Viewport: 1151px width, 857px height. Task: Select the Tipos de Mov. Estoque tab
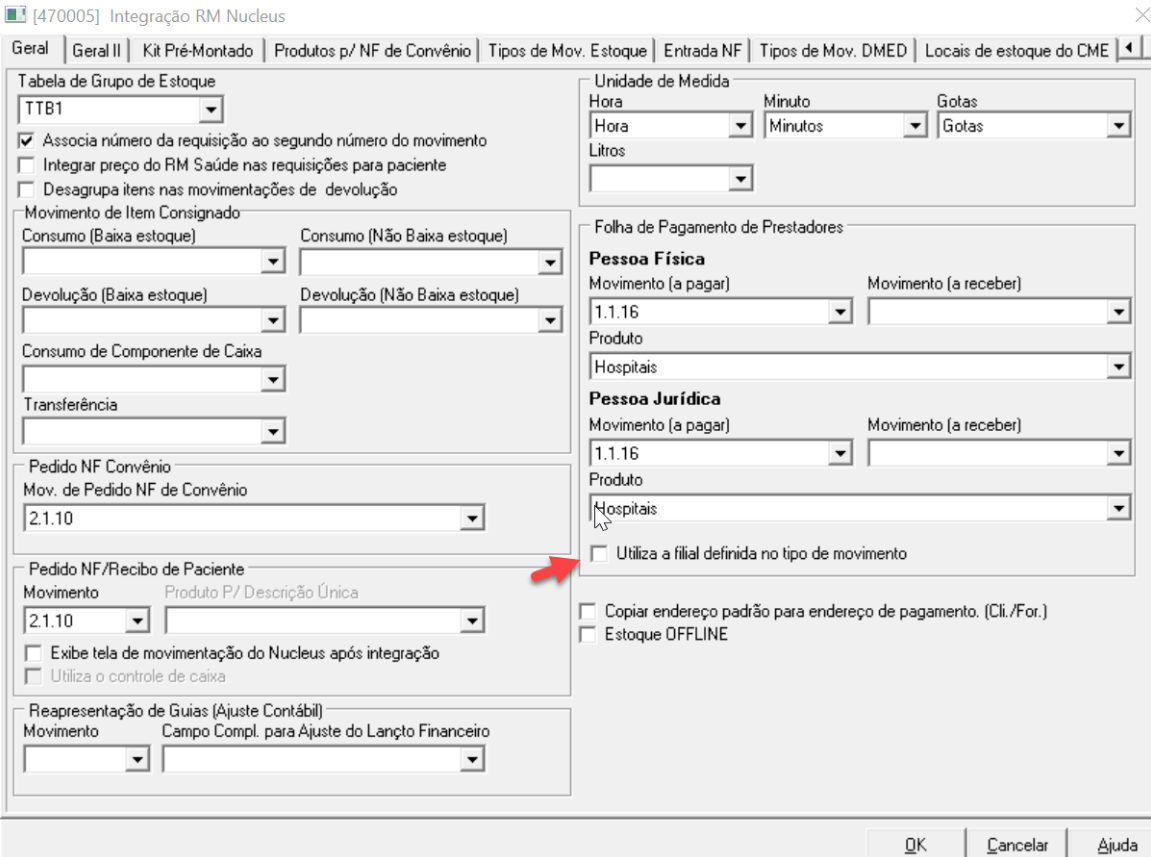(567, 51)
